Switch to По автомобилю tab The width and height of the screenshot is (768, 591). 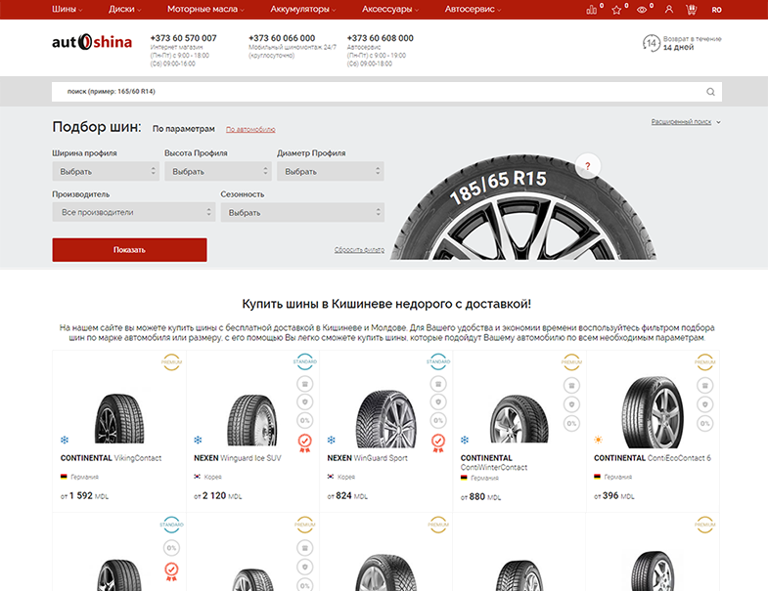click(x=250, y=129)
